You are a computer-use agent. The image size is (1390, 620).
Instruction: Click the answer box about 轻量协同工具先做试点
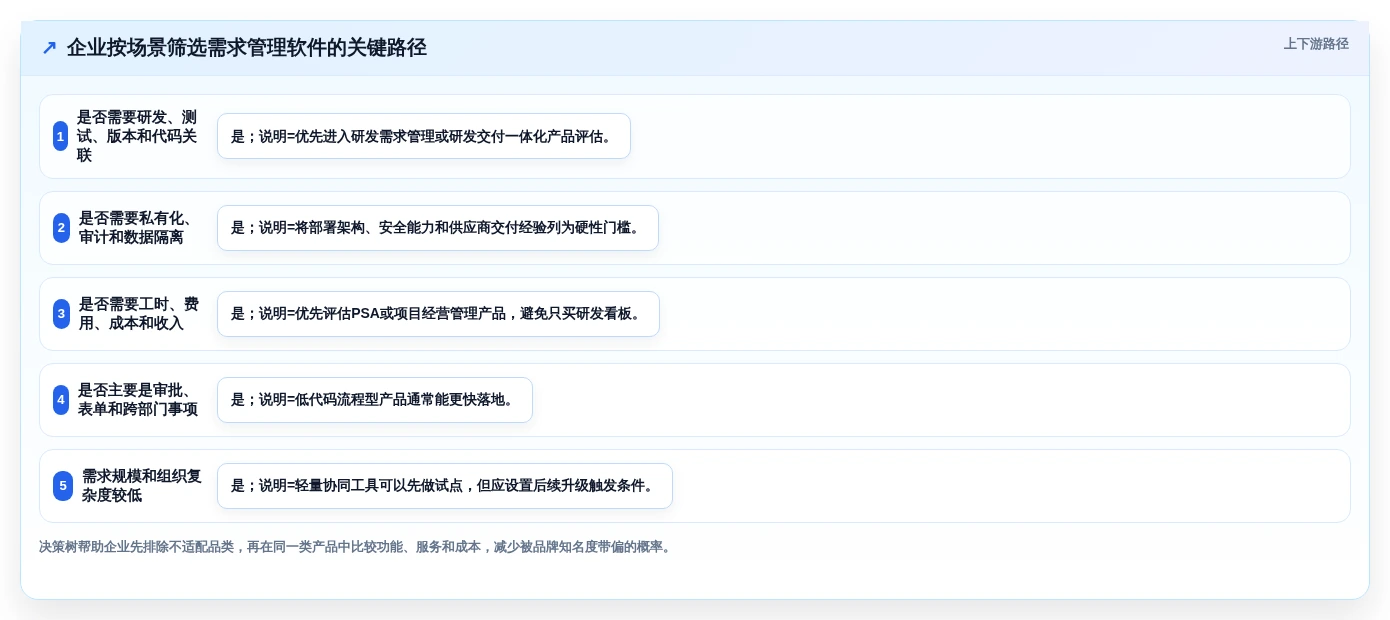(445, 486)
